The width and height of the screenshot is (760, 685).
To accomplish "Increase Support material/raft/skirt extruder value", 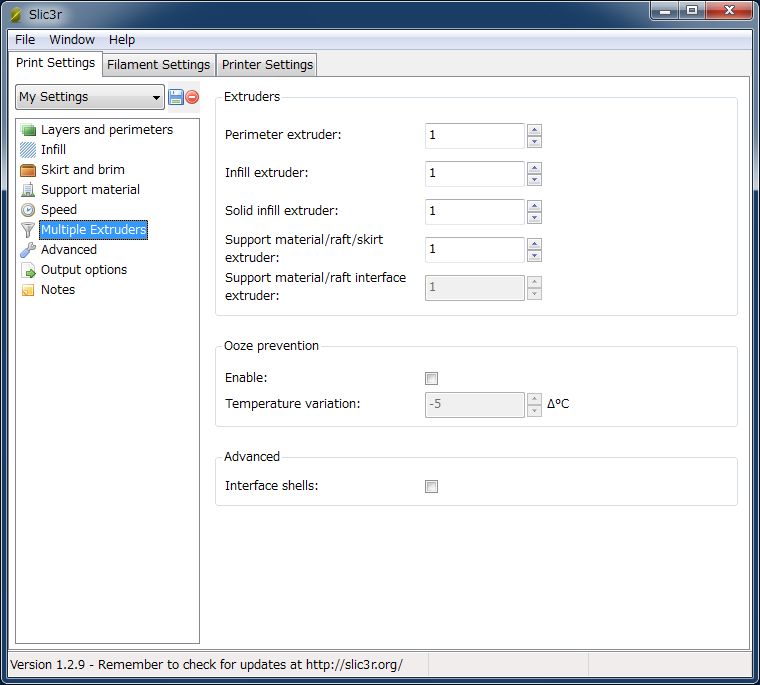I will point(534,244).
